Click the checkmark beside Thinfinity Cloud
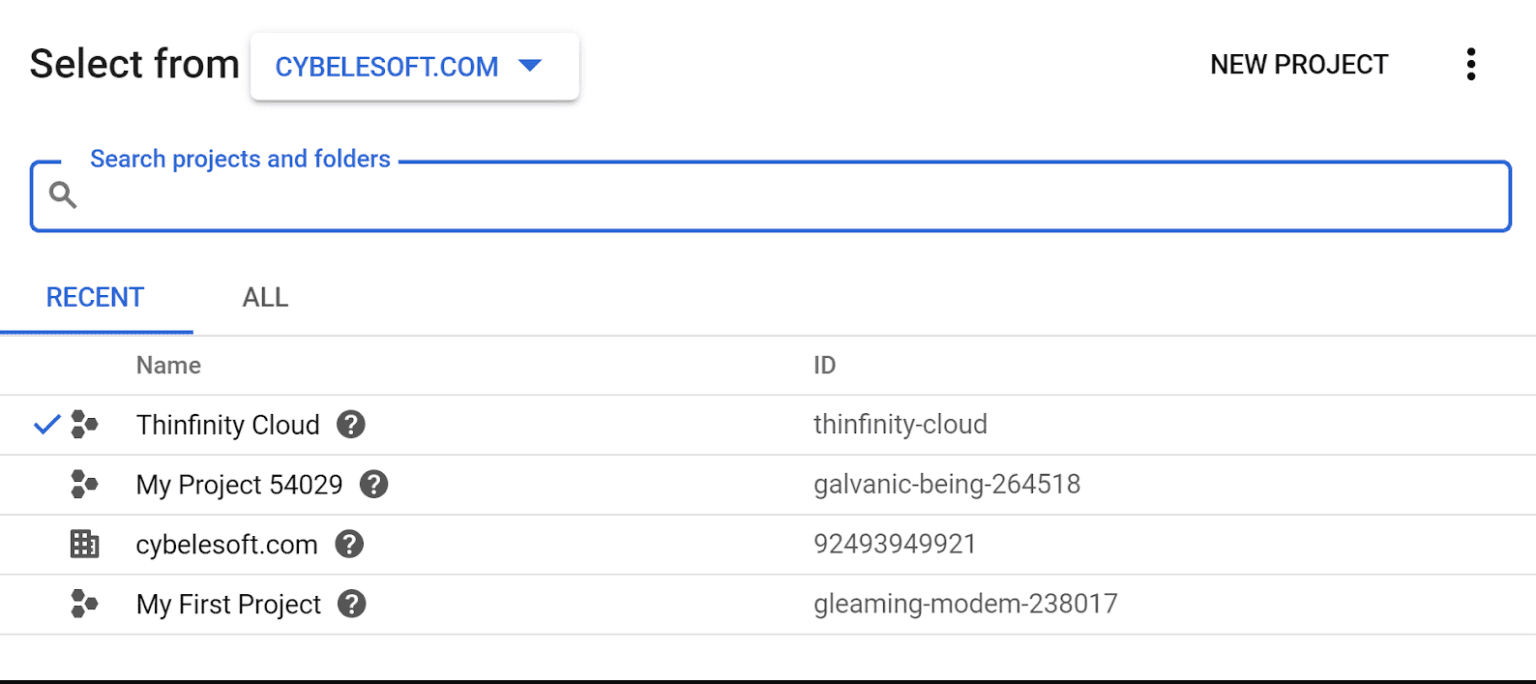Screen dimensions: 1536x684 (x=44, y=424)
